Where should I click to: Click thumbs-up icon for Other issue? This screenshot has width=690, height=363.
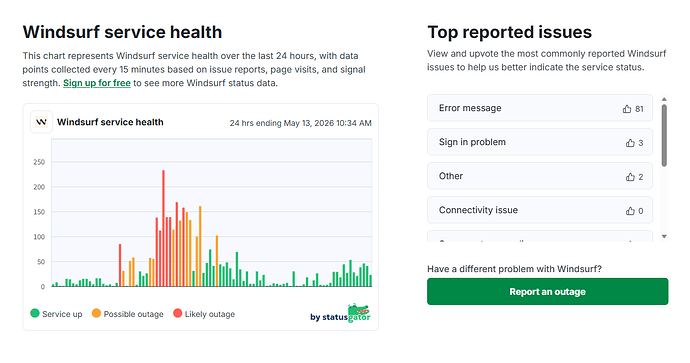630,177
